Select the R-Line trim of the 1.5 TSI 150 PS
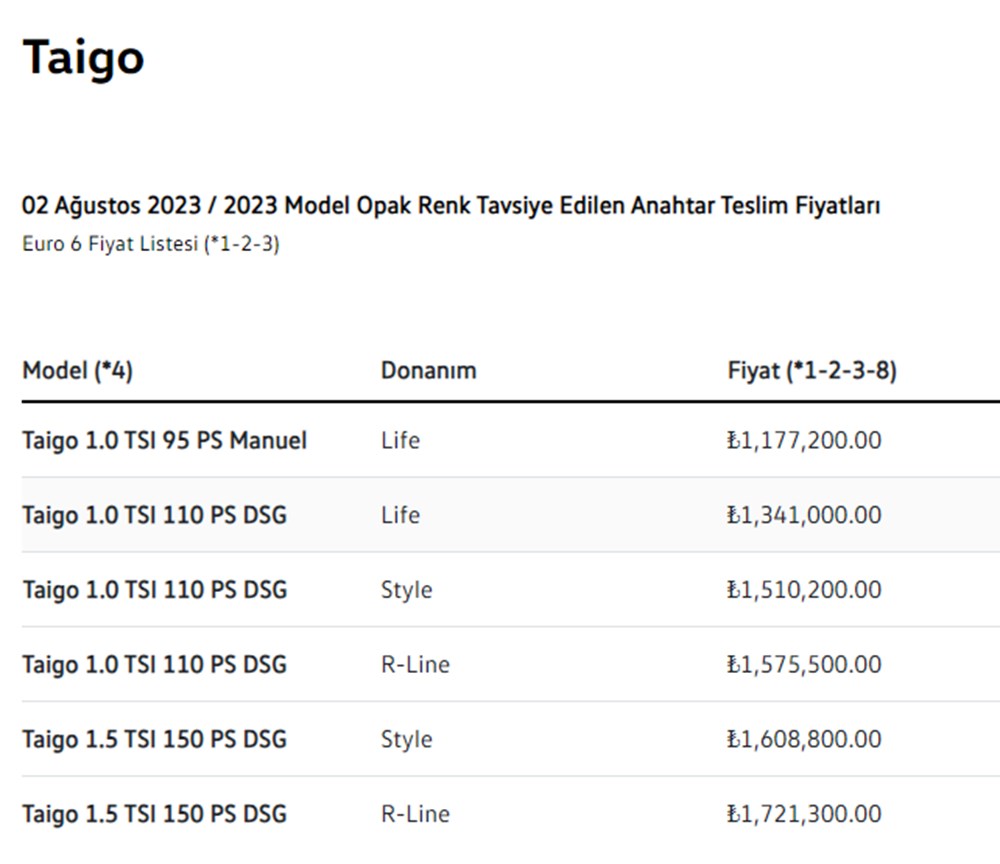The height and width of the screenshot is (864, 1000). coord(415,814)
